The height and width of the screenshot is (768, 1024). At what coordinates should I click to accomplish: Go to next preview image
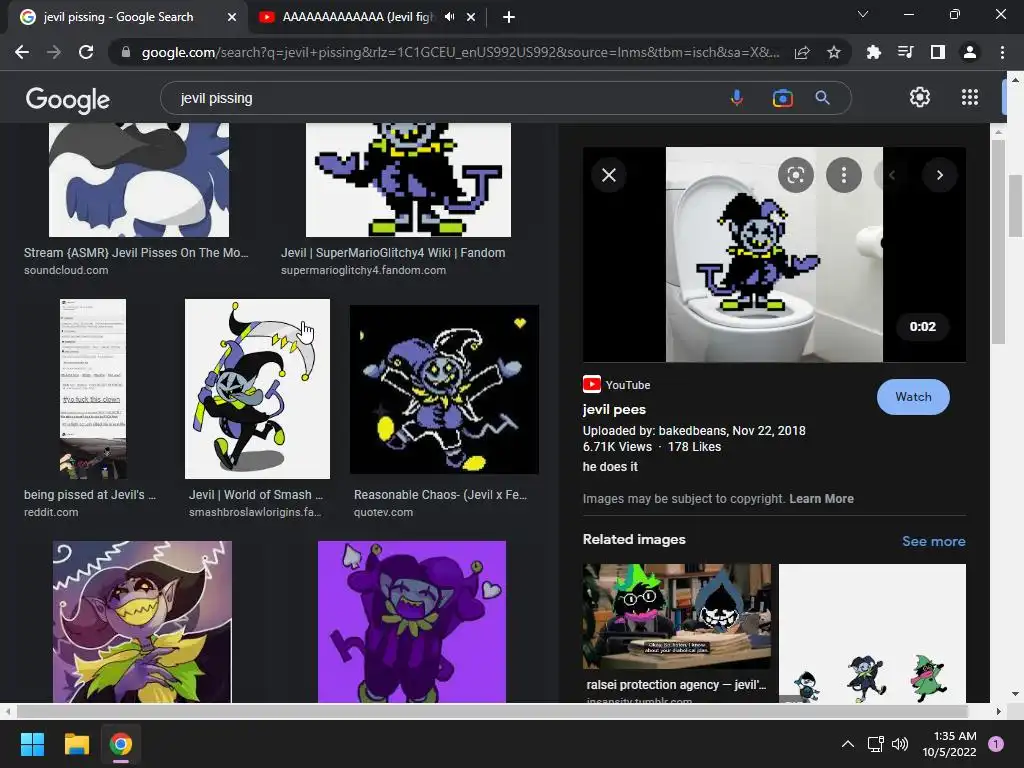(x=940, y=175)
